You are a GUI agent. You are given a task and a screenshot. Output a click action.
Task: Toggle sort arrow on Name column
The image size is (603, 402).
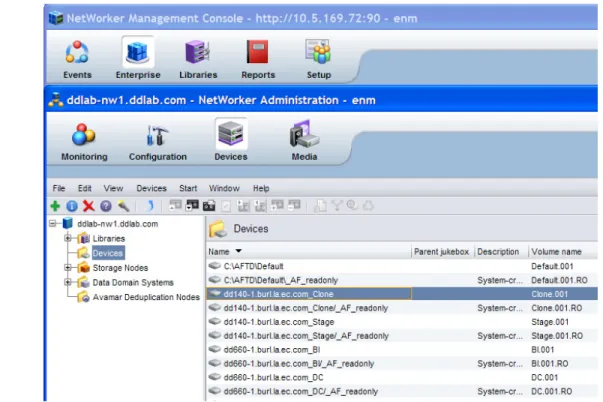pos(238,251)
